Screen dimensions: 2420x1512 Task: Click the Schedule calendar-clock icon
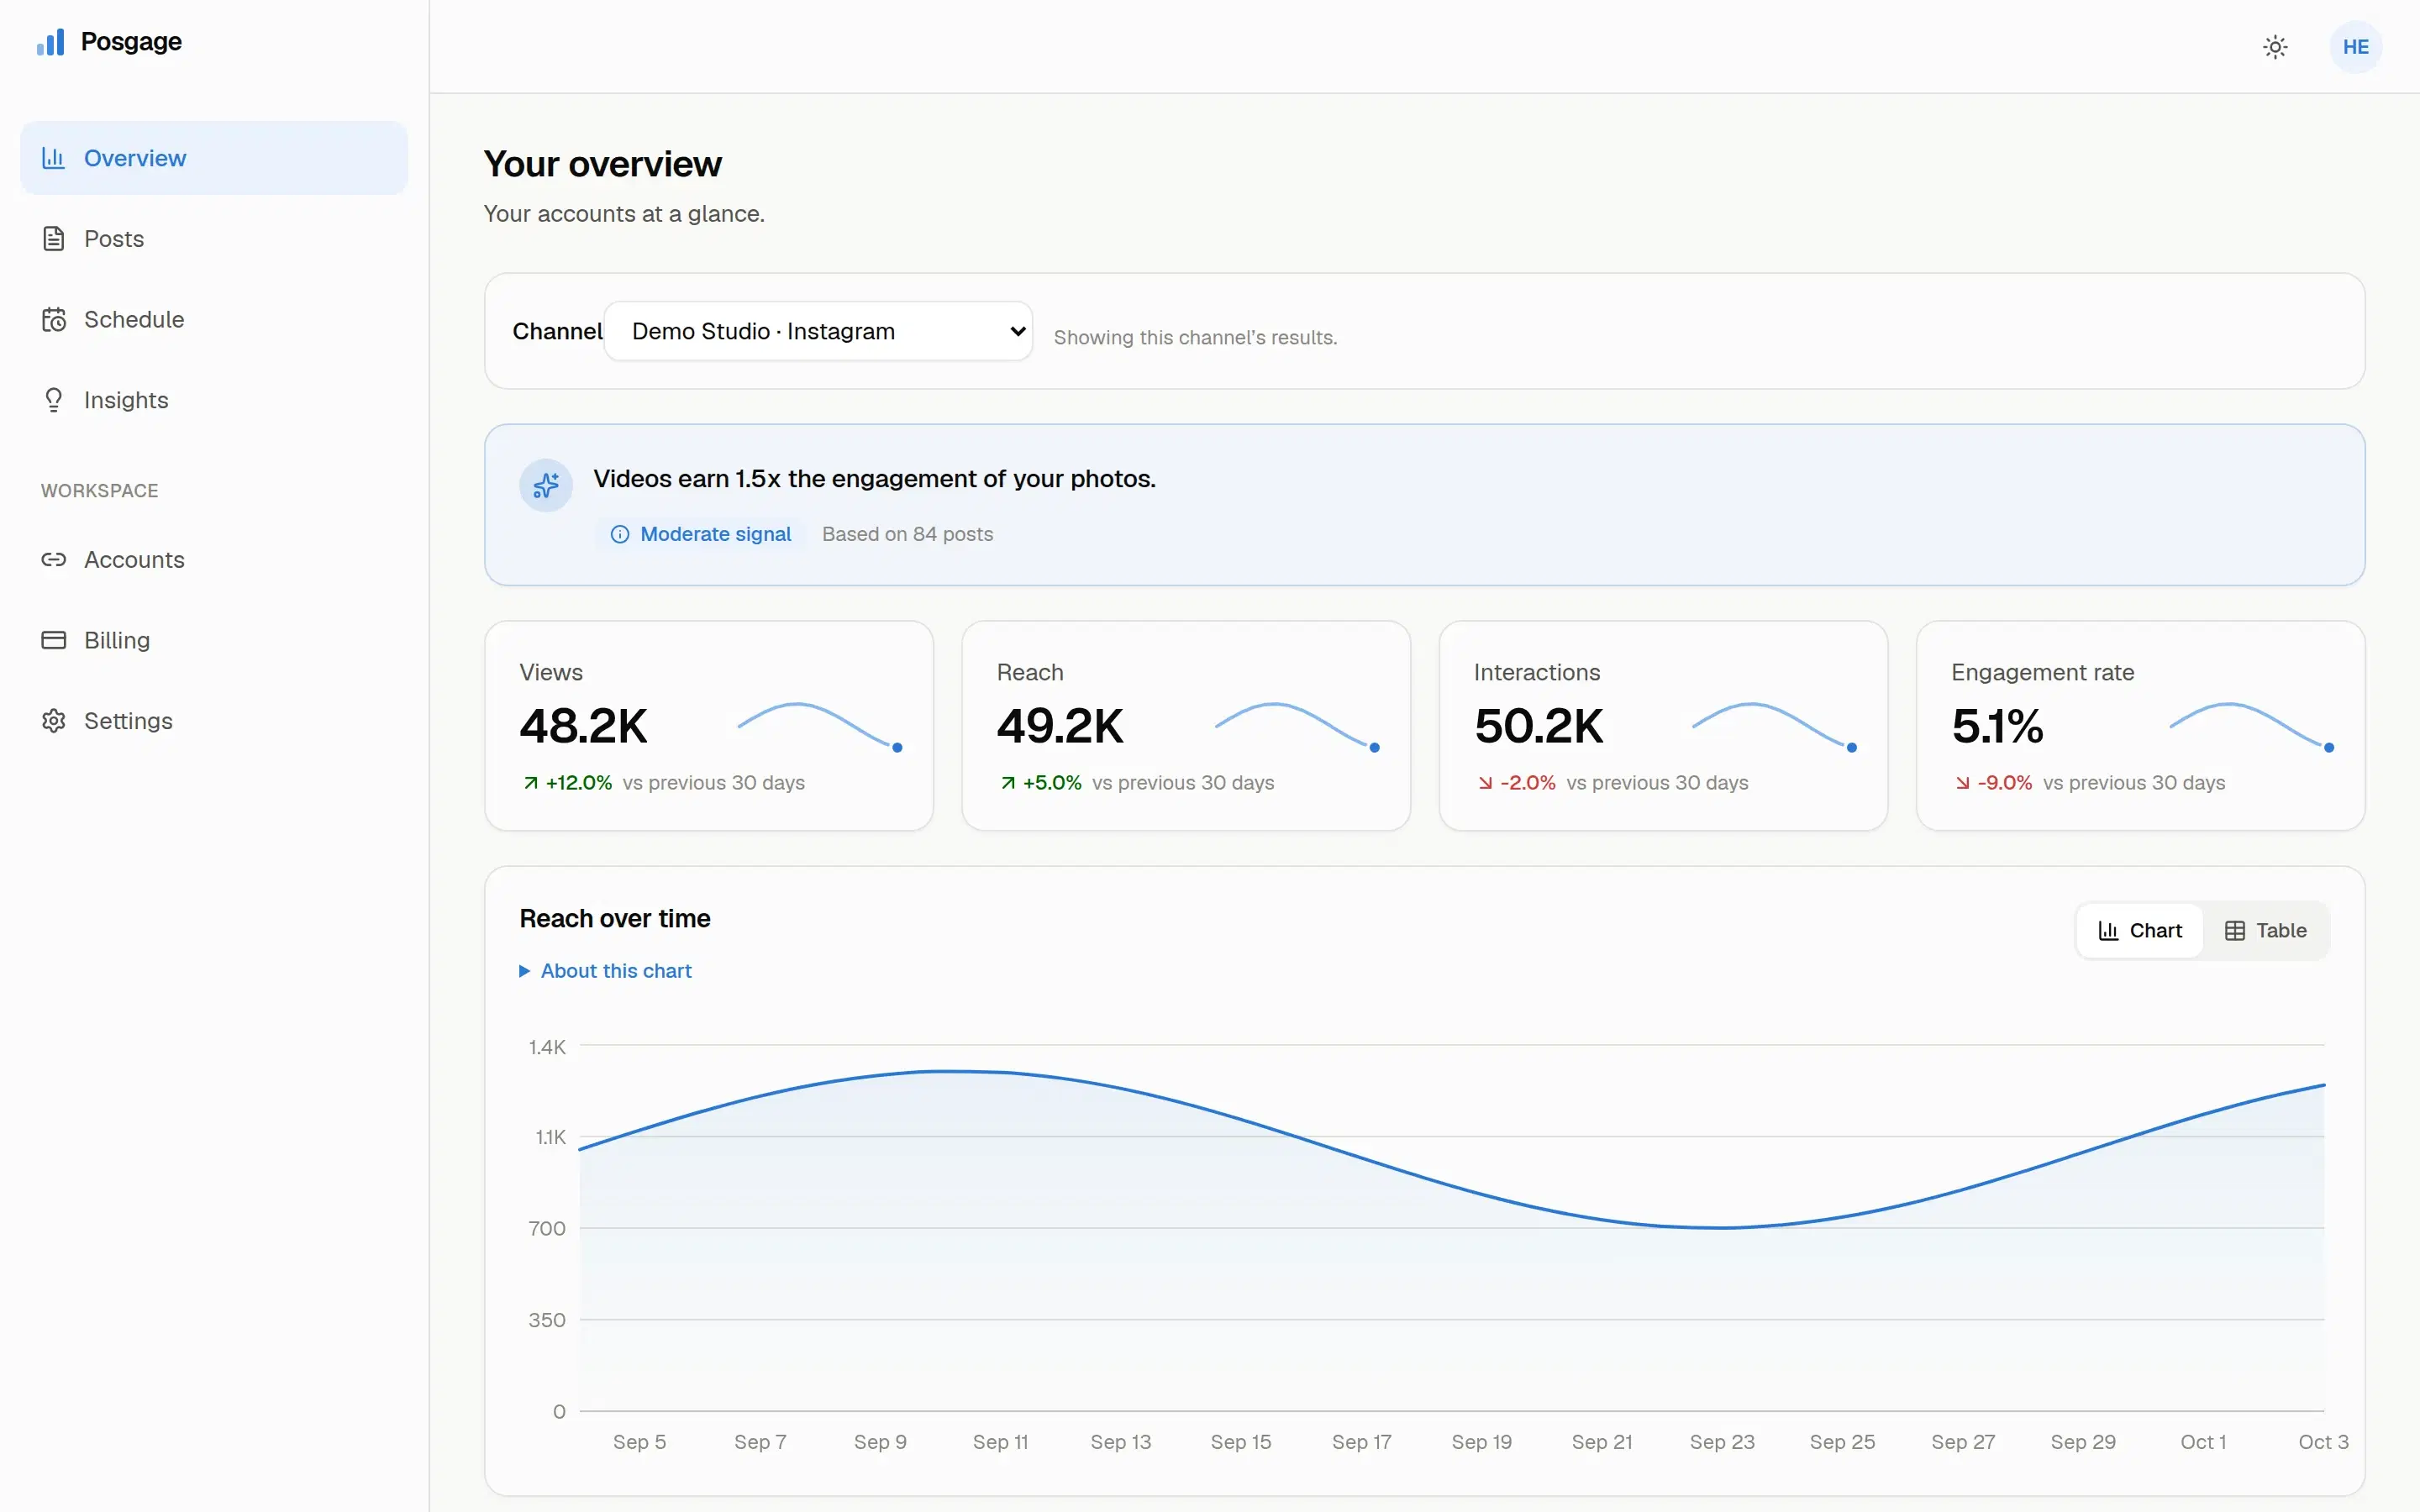(54, 319)
